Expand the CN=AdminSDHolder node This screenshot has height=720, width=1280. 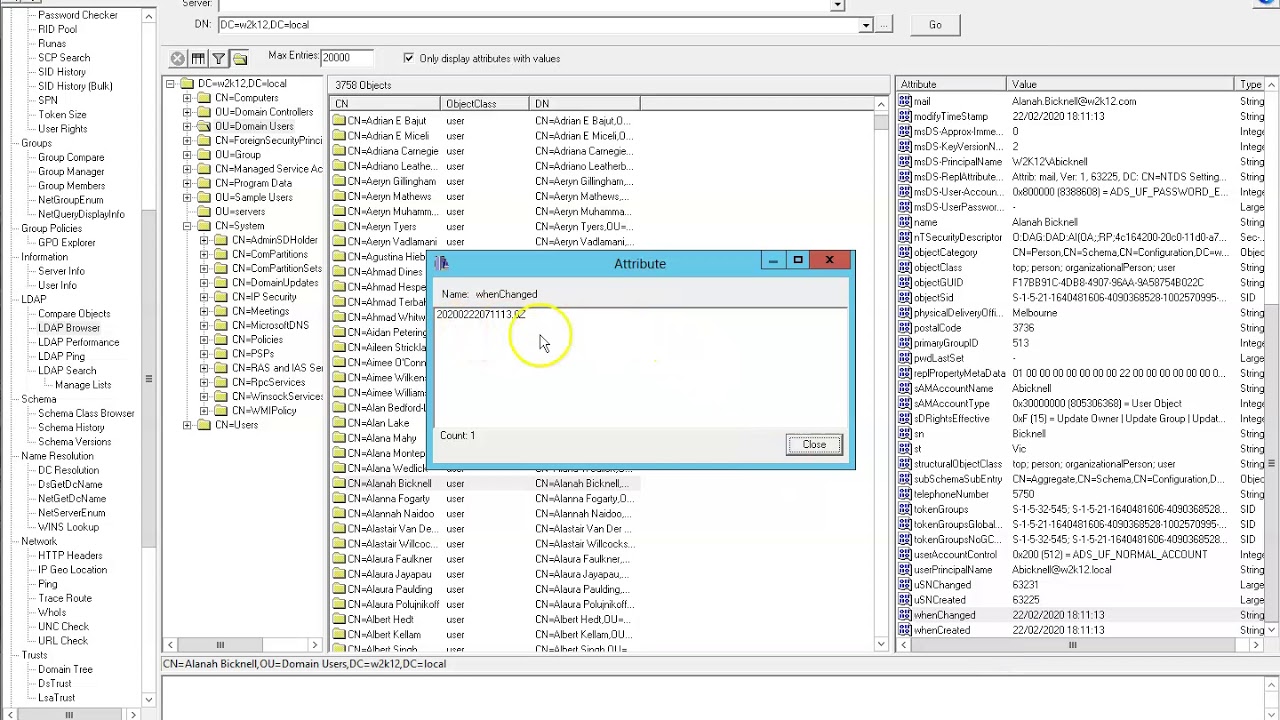204,240
